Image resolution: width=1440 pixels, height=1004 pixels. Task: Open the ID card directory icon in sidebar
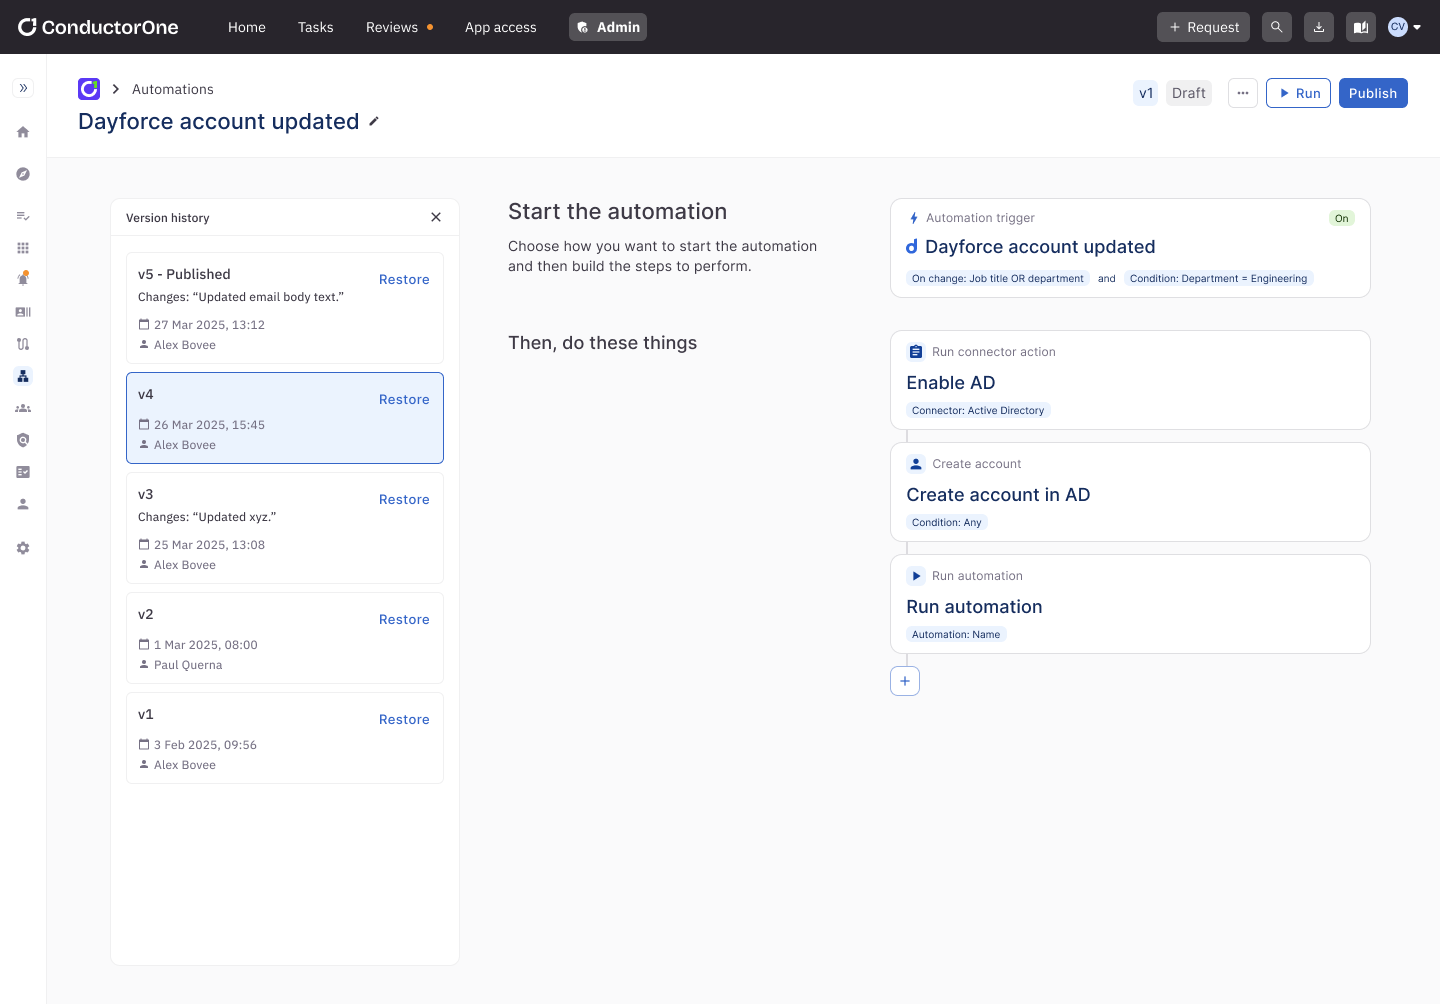[x=23, y=312]
